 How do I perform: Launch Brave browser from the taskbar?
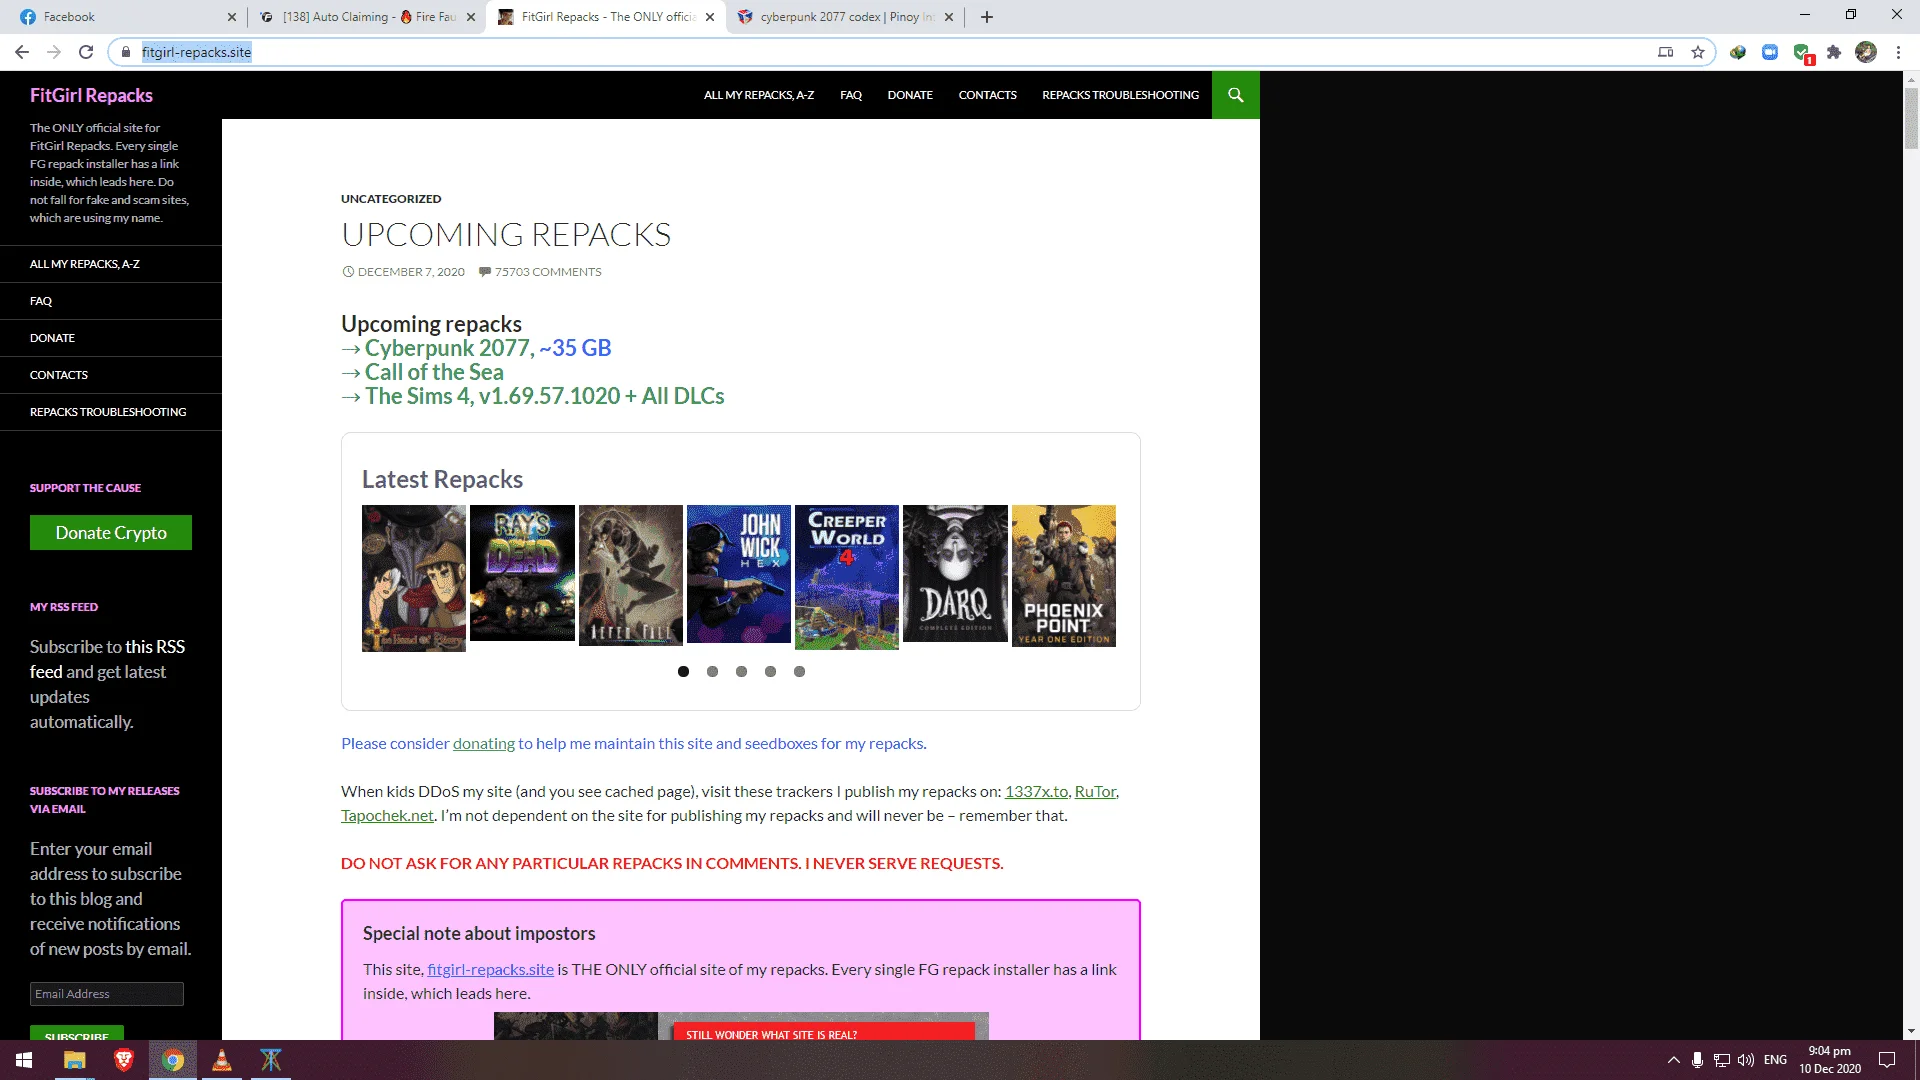click(124, 1060)
